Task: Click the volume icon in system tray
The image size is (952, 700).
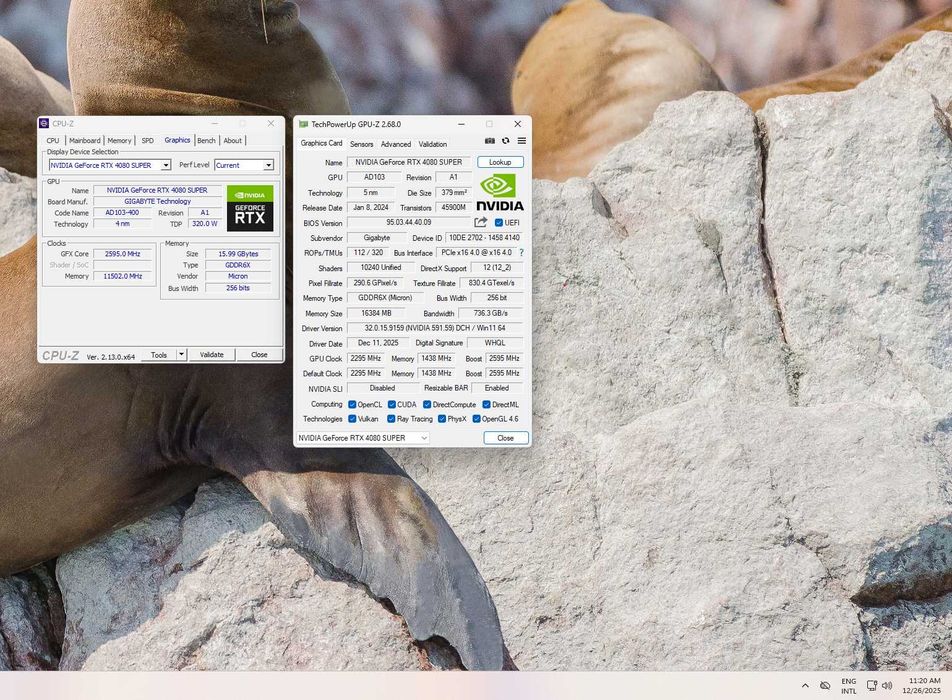Action: [887, 685]
